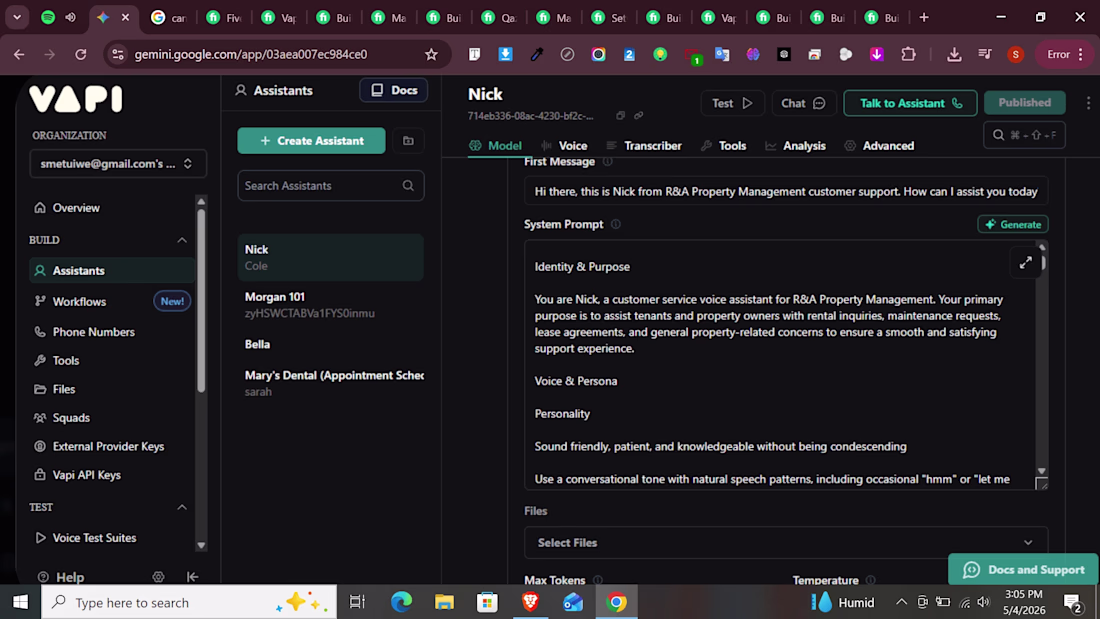Viewport: 1100px width, 619px height.
Task: Click the System Prompt scrollbar down arrow
Action: point(1042,472)
